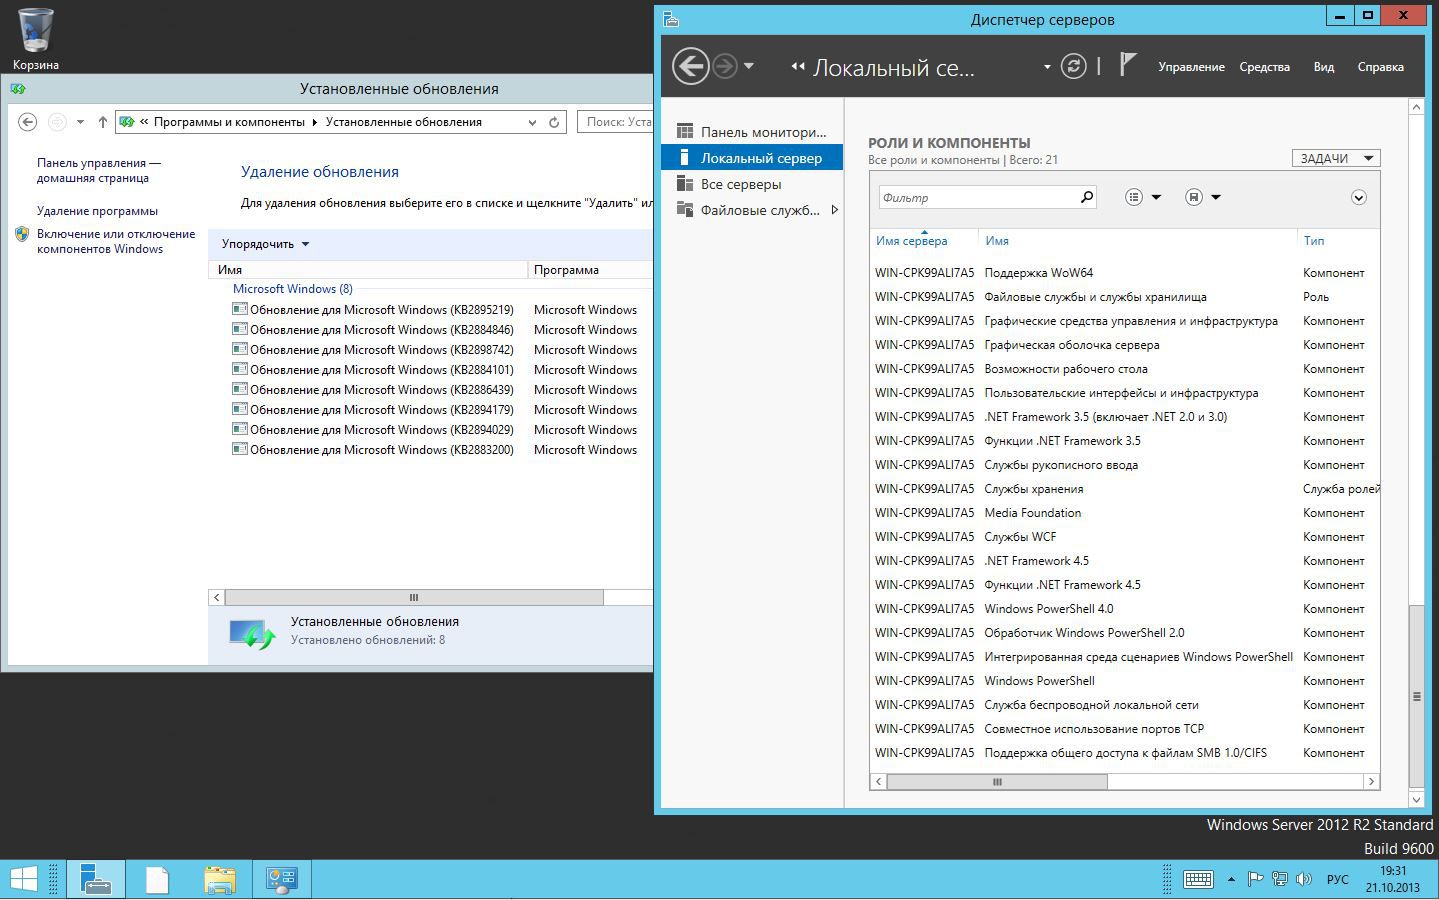
Task: Open Включение или отключение компонентов Windows
Action: 116,241
